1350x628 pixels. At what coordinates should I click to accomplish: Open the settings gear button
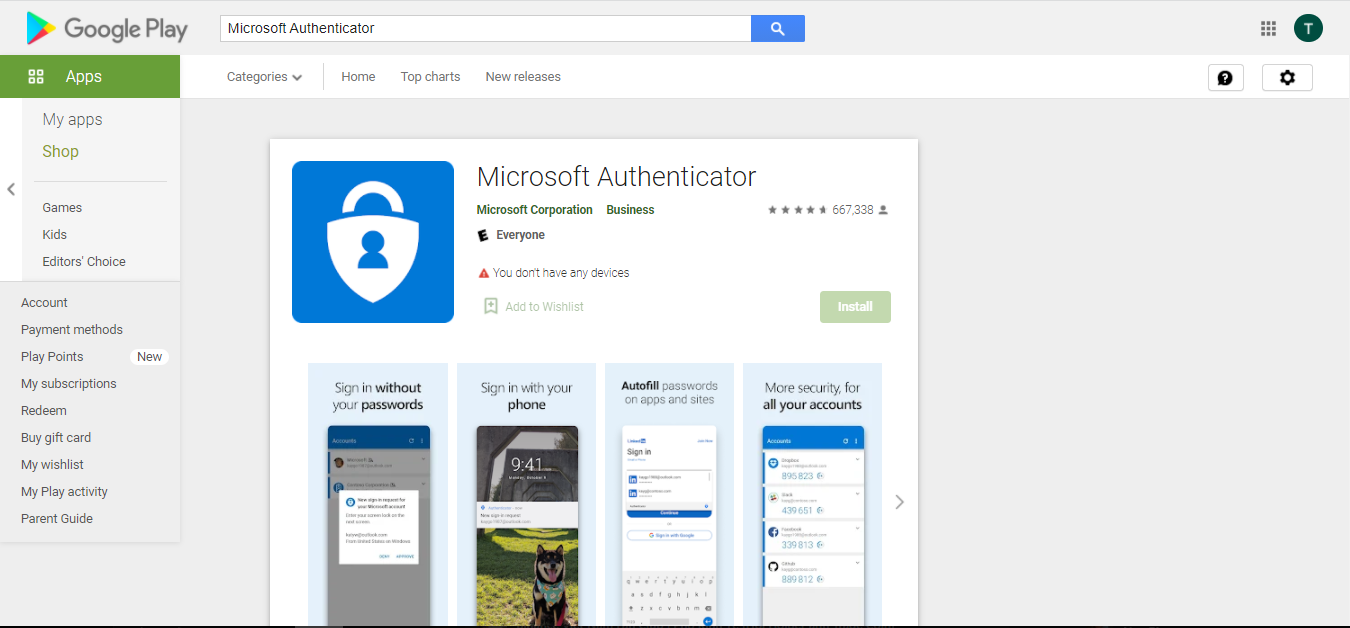(1287, 77)
